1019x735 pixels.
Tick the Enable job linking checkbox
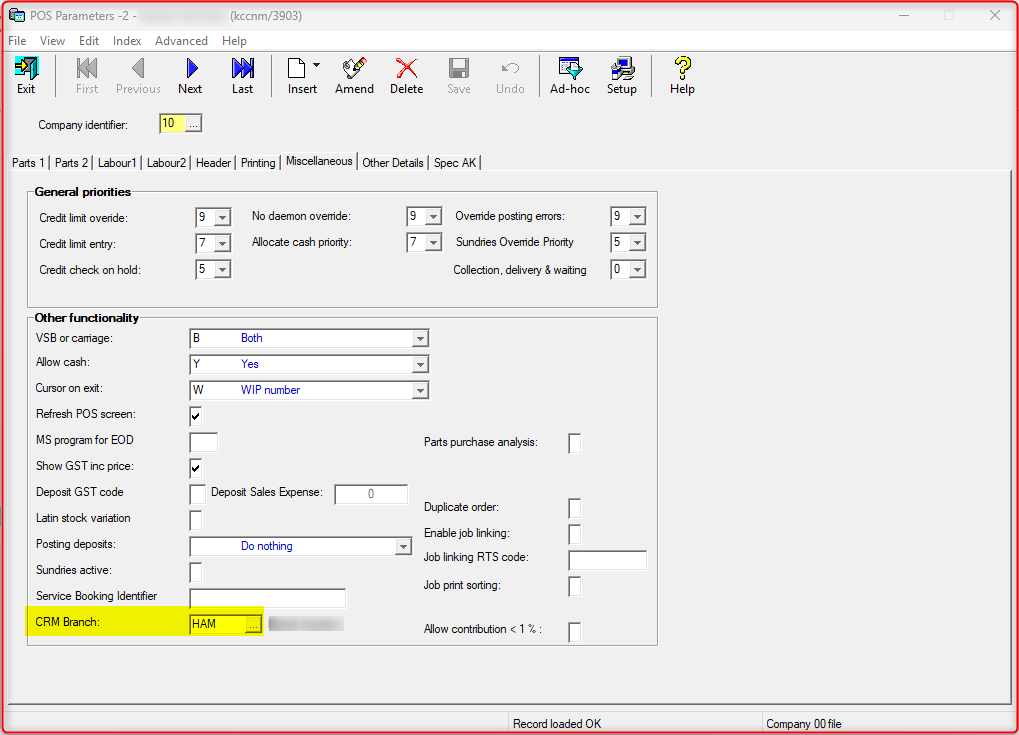[575, 534]
